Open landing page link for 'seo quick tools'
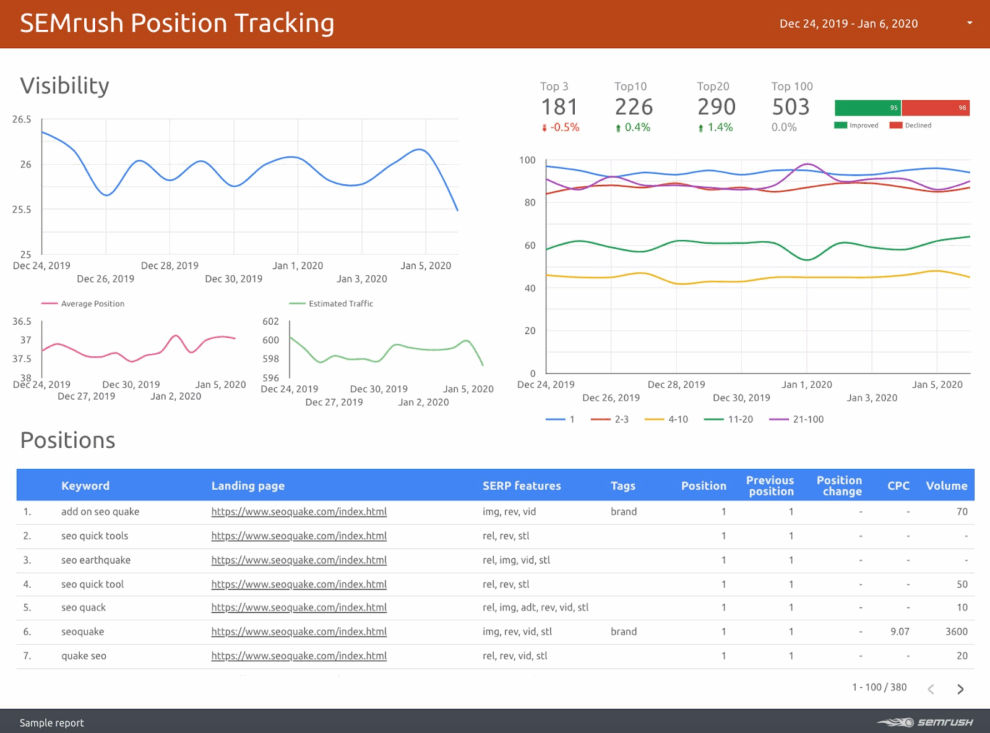 (299, 535)
